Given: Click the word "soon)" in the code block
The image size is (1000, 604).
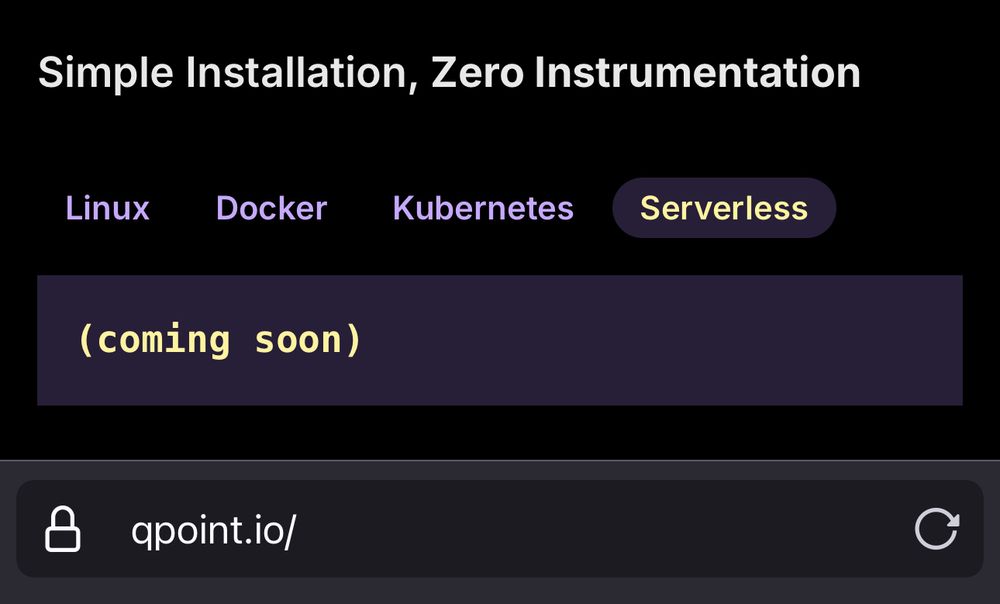Looking at the screenshot, I should 308,340.
